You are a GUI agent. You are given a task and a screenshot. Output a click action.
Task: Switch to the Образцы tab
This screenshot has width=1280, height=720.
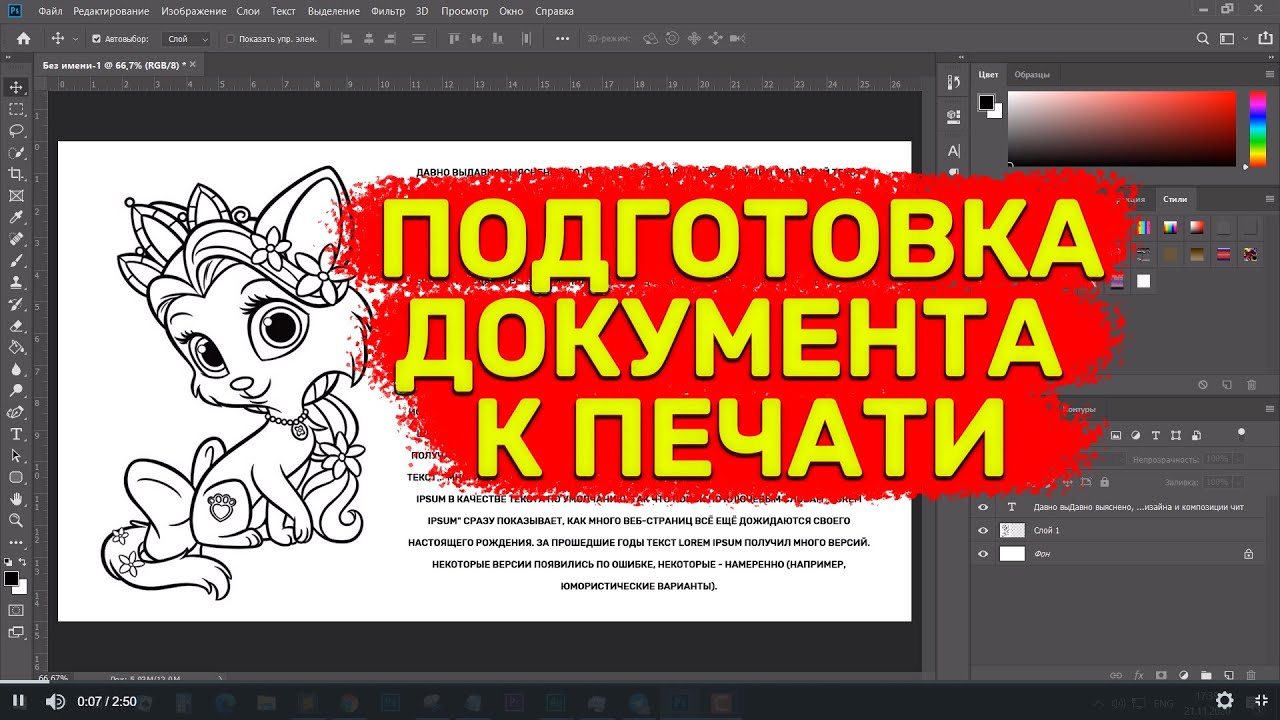click(x=1032, y=75)
